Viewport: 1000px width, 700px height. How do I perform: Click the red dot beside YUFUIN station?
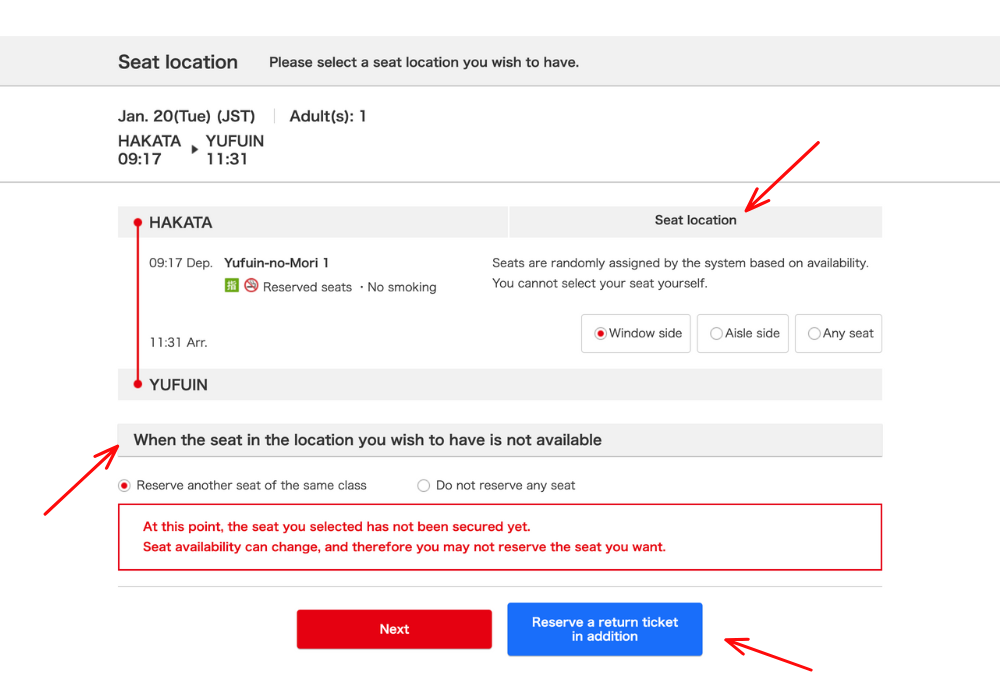(x=138, y=384)
